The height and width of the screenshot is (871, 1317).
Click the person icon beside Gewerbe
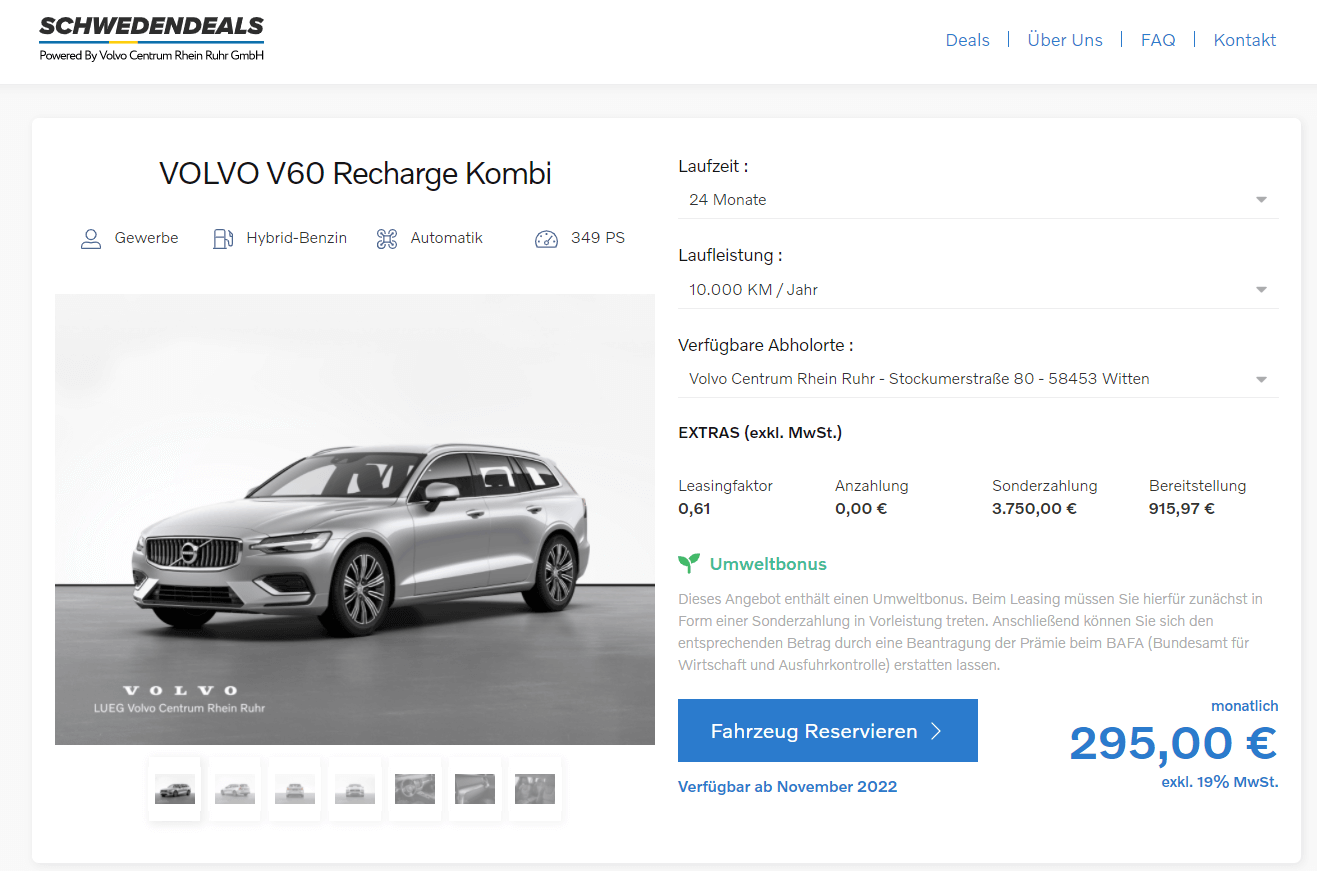click(91, 239)
